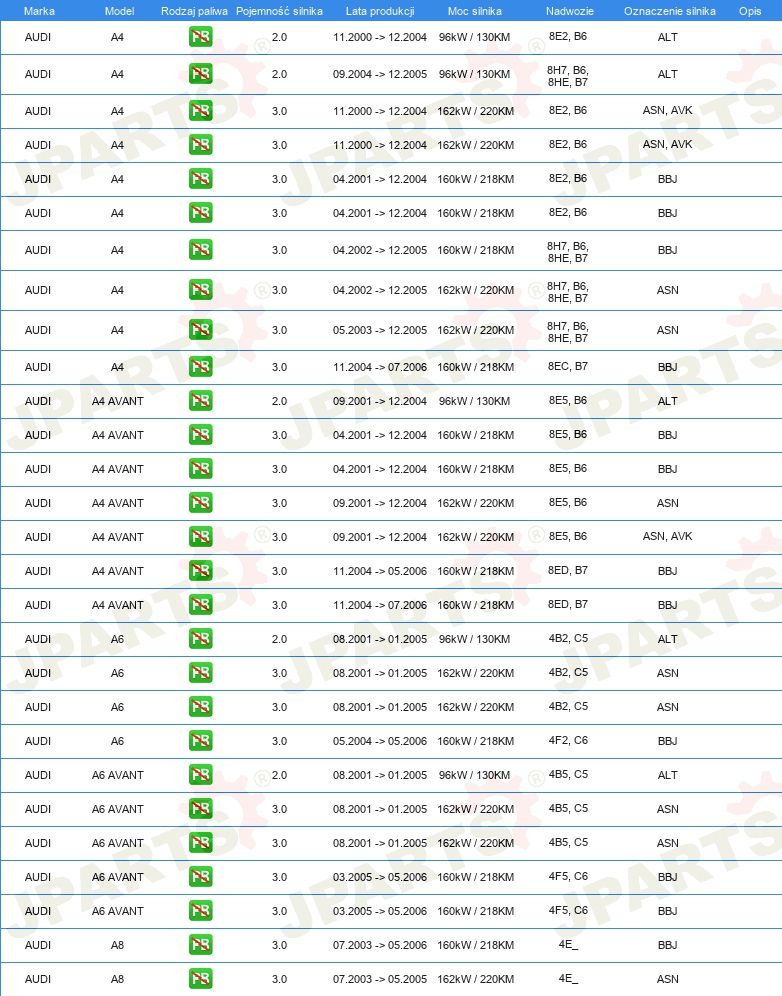Click AUDI in the A8 ASN row
Screen dimensions: 782x996
(38, 979)
